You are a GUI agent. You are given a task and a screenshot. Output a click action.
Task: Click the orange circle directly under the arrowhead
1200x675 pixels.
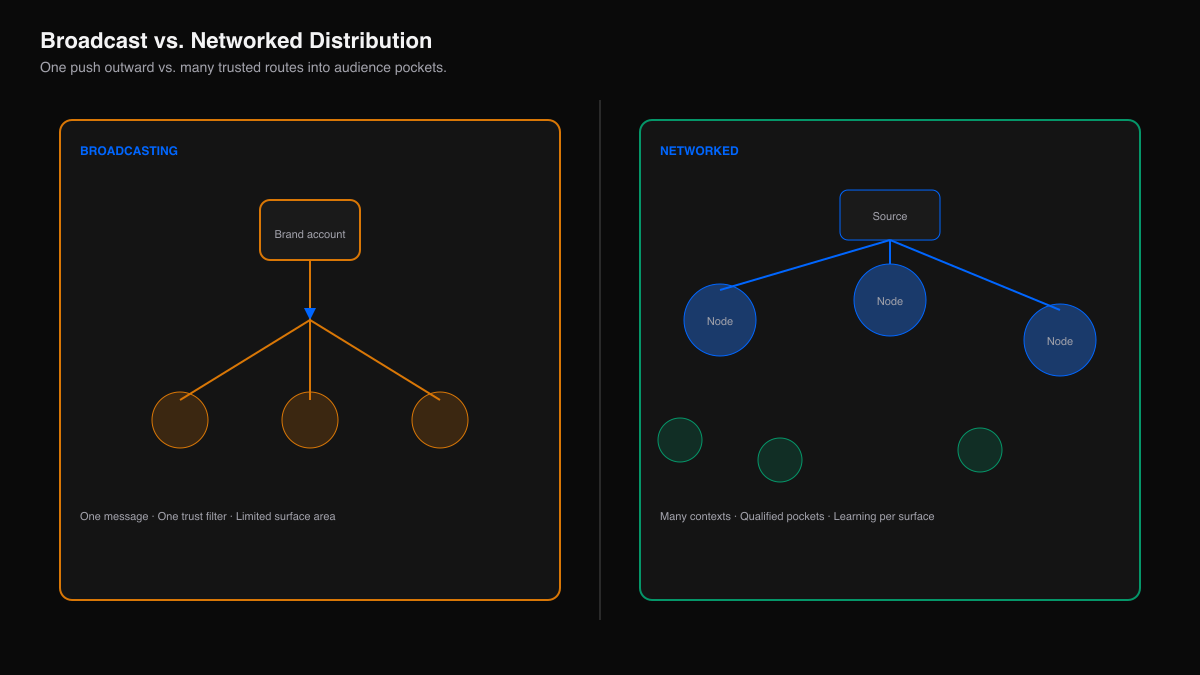(x=310, y=420)
